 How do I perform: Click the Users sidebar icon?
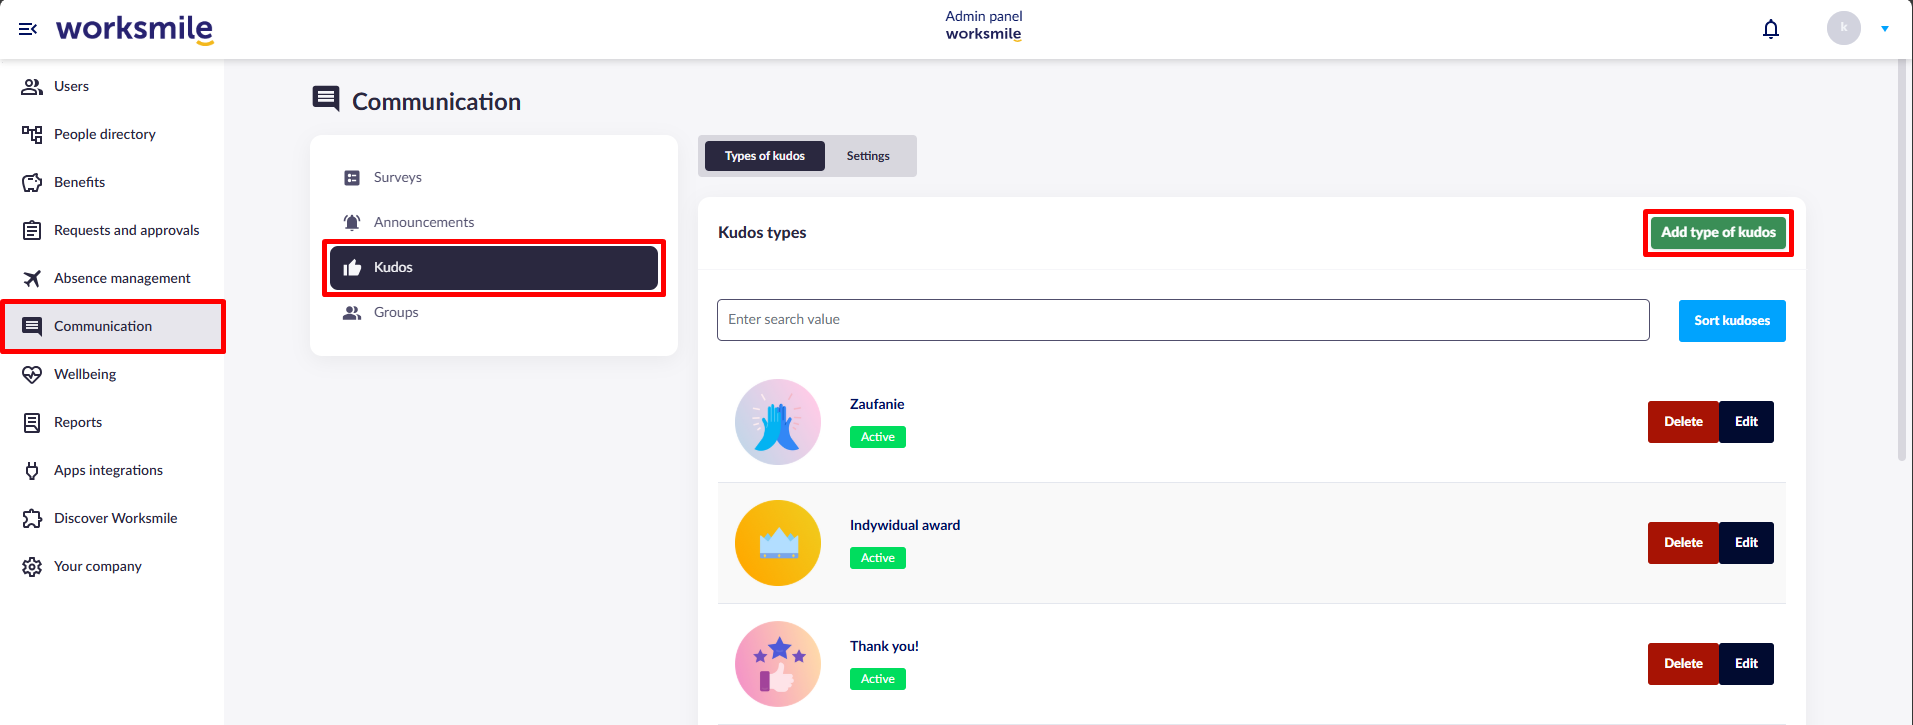[x=32, y=86]
